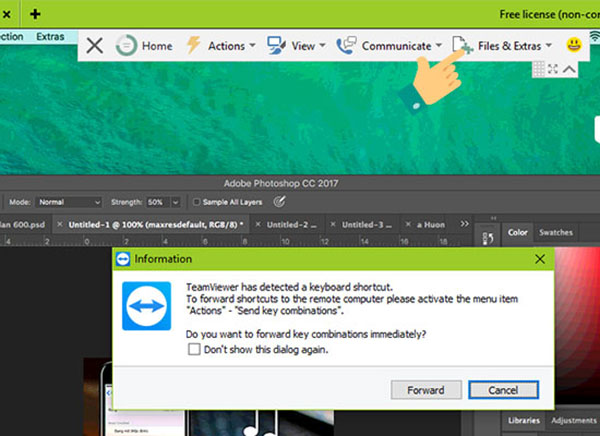The width and height of the screenshot is (600, 436).
Task: Enable Sample All Layers checkbox
Action: tap(196, 202)
